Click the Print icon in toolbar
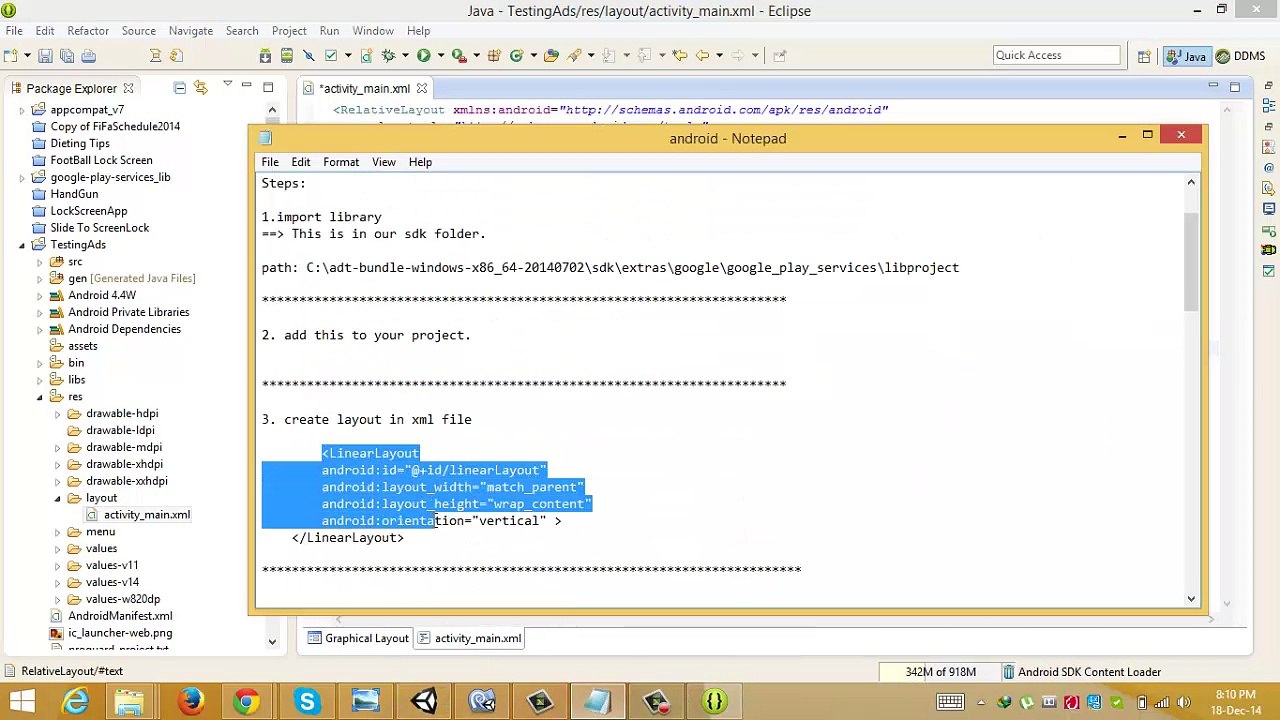Image resolution: width=1280 pixels, height=720 pixels. pyautogui.click(x=88, y=56)
